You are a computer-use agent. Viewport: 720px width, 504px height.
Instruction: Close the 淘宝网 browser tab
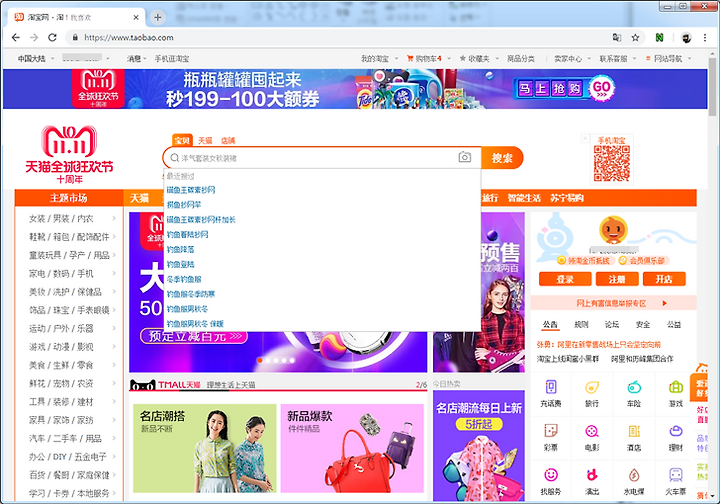click(136, 17)
